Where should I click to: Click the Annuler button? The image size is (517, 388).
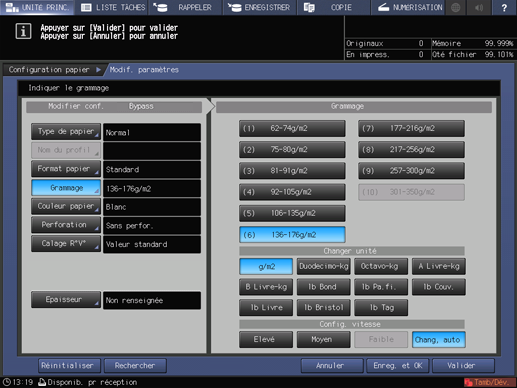coord(332,366)
